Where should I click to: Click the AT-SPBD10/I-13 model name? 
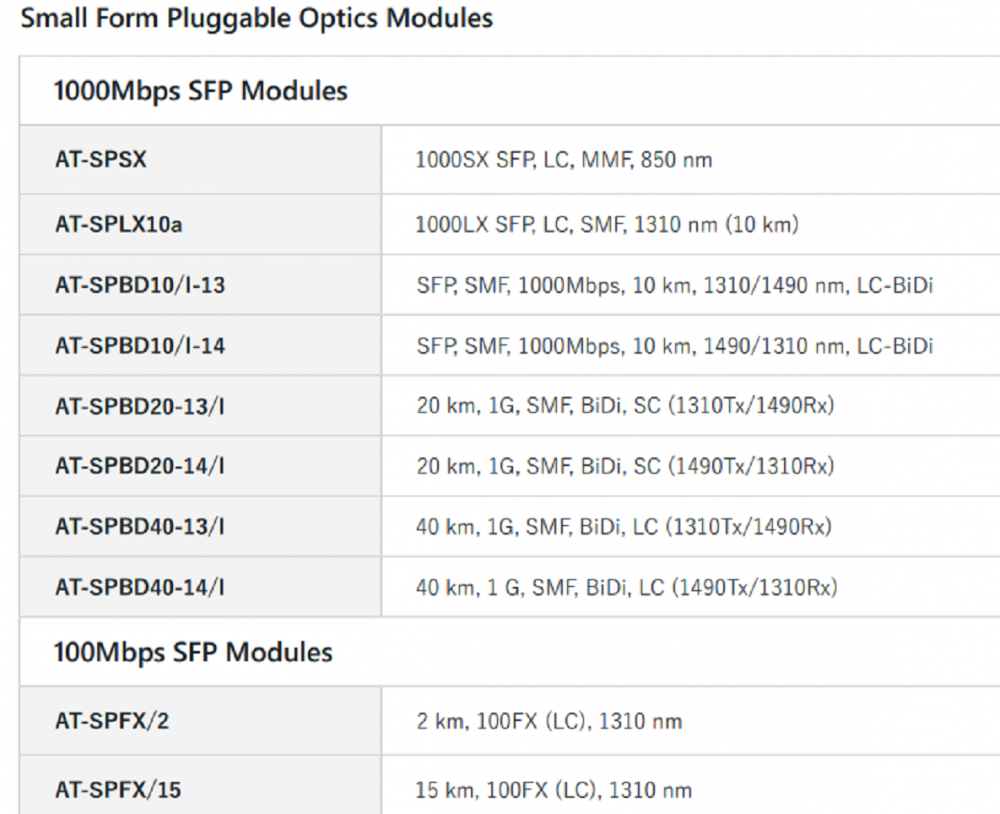(x=140, y=285)
